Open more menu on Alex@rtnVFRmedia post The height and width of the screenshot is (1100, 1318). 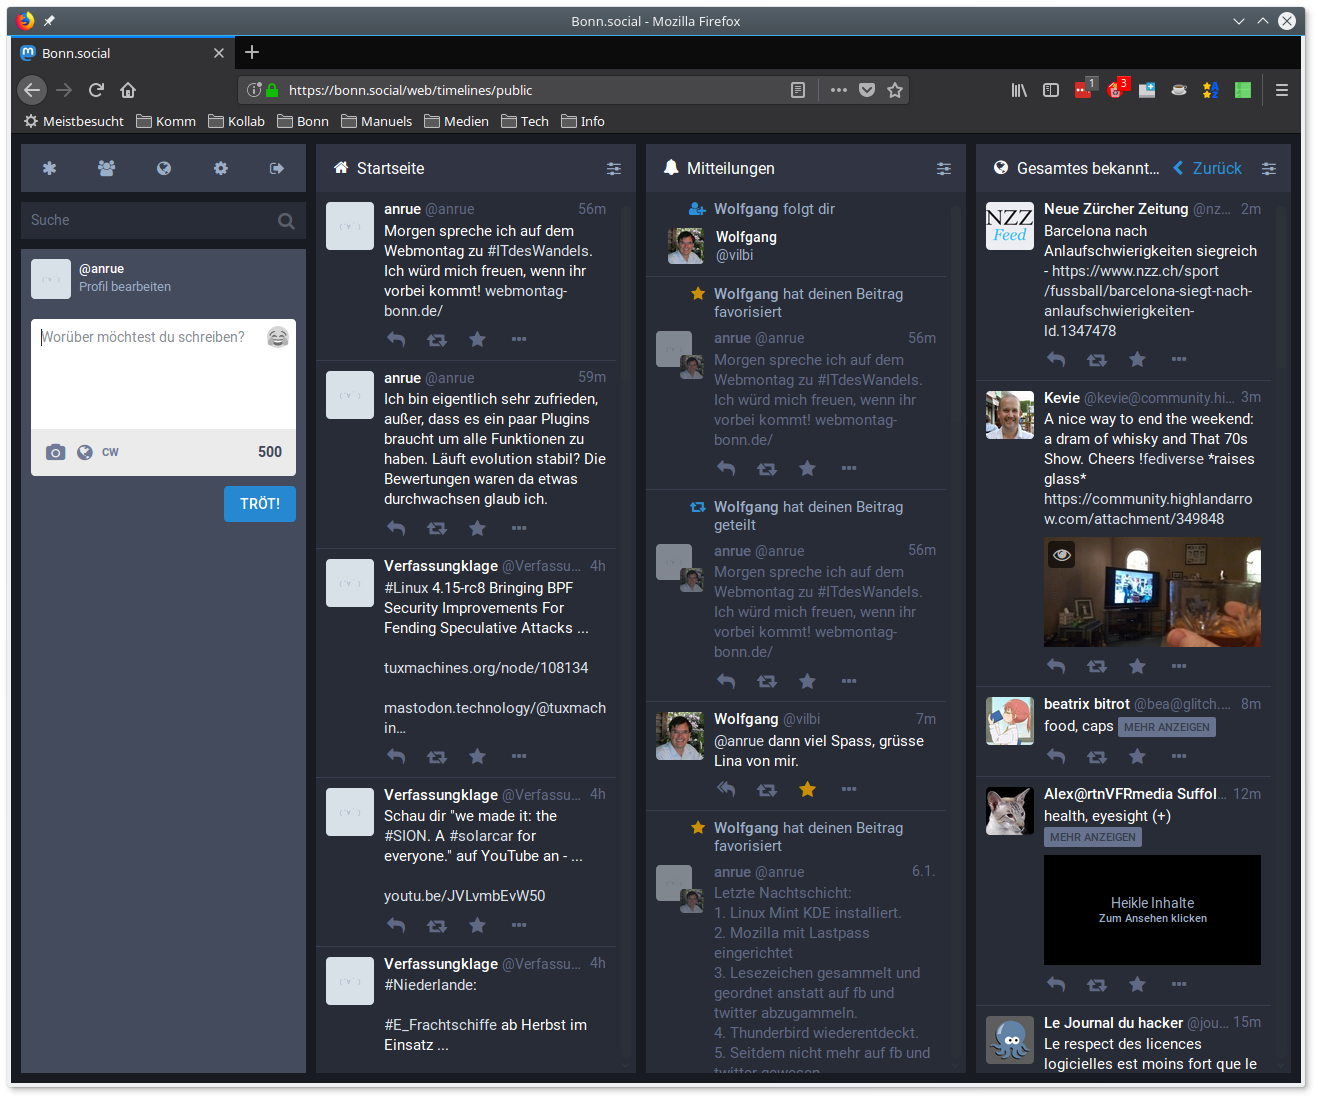(x=1179, y=985)
